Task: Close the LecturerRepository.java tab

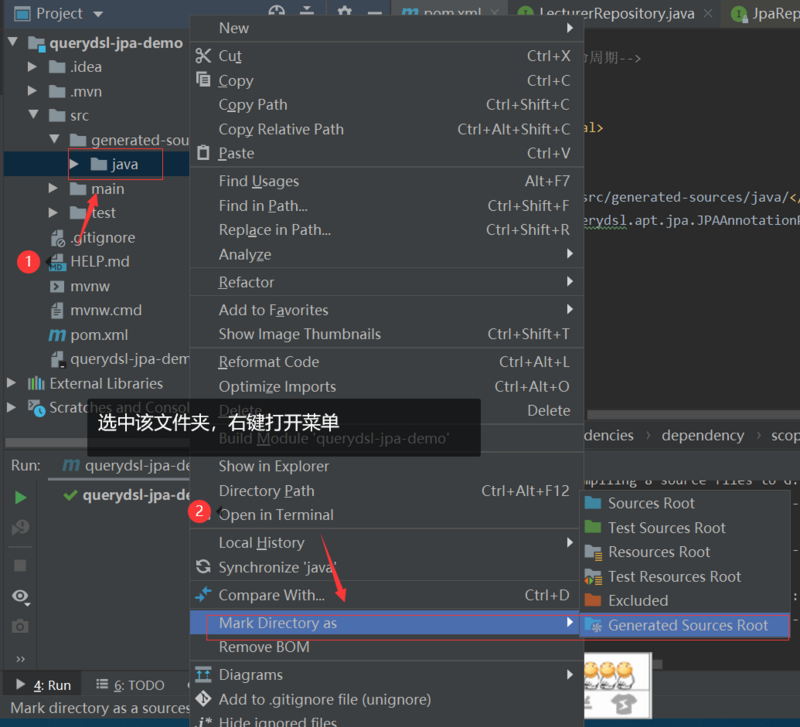Action: [x=708, y=13]
